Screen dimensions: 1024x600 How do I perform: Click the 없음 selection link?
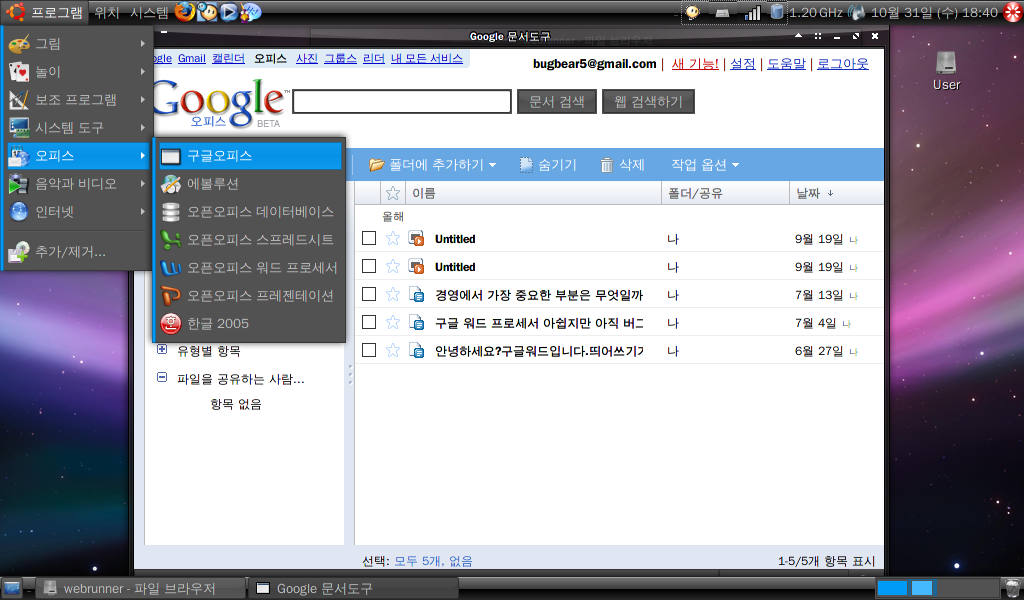coord(460,561)
